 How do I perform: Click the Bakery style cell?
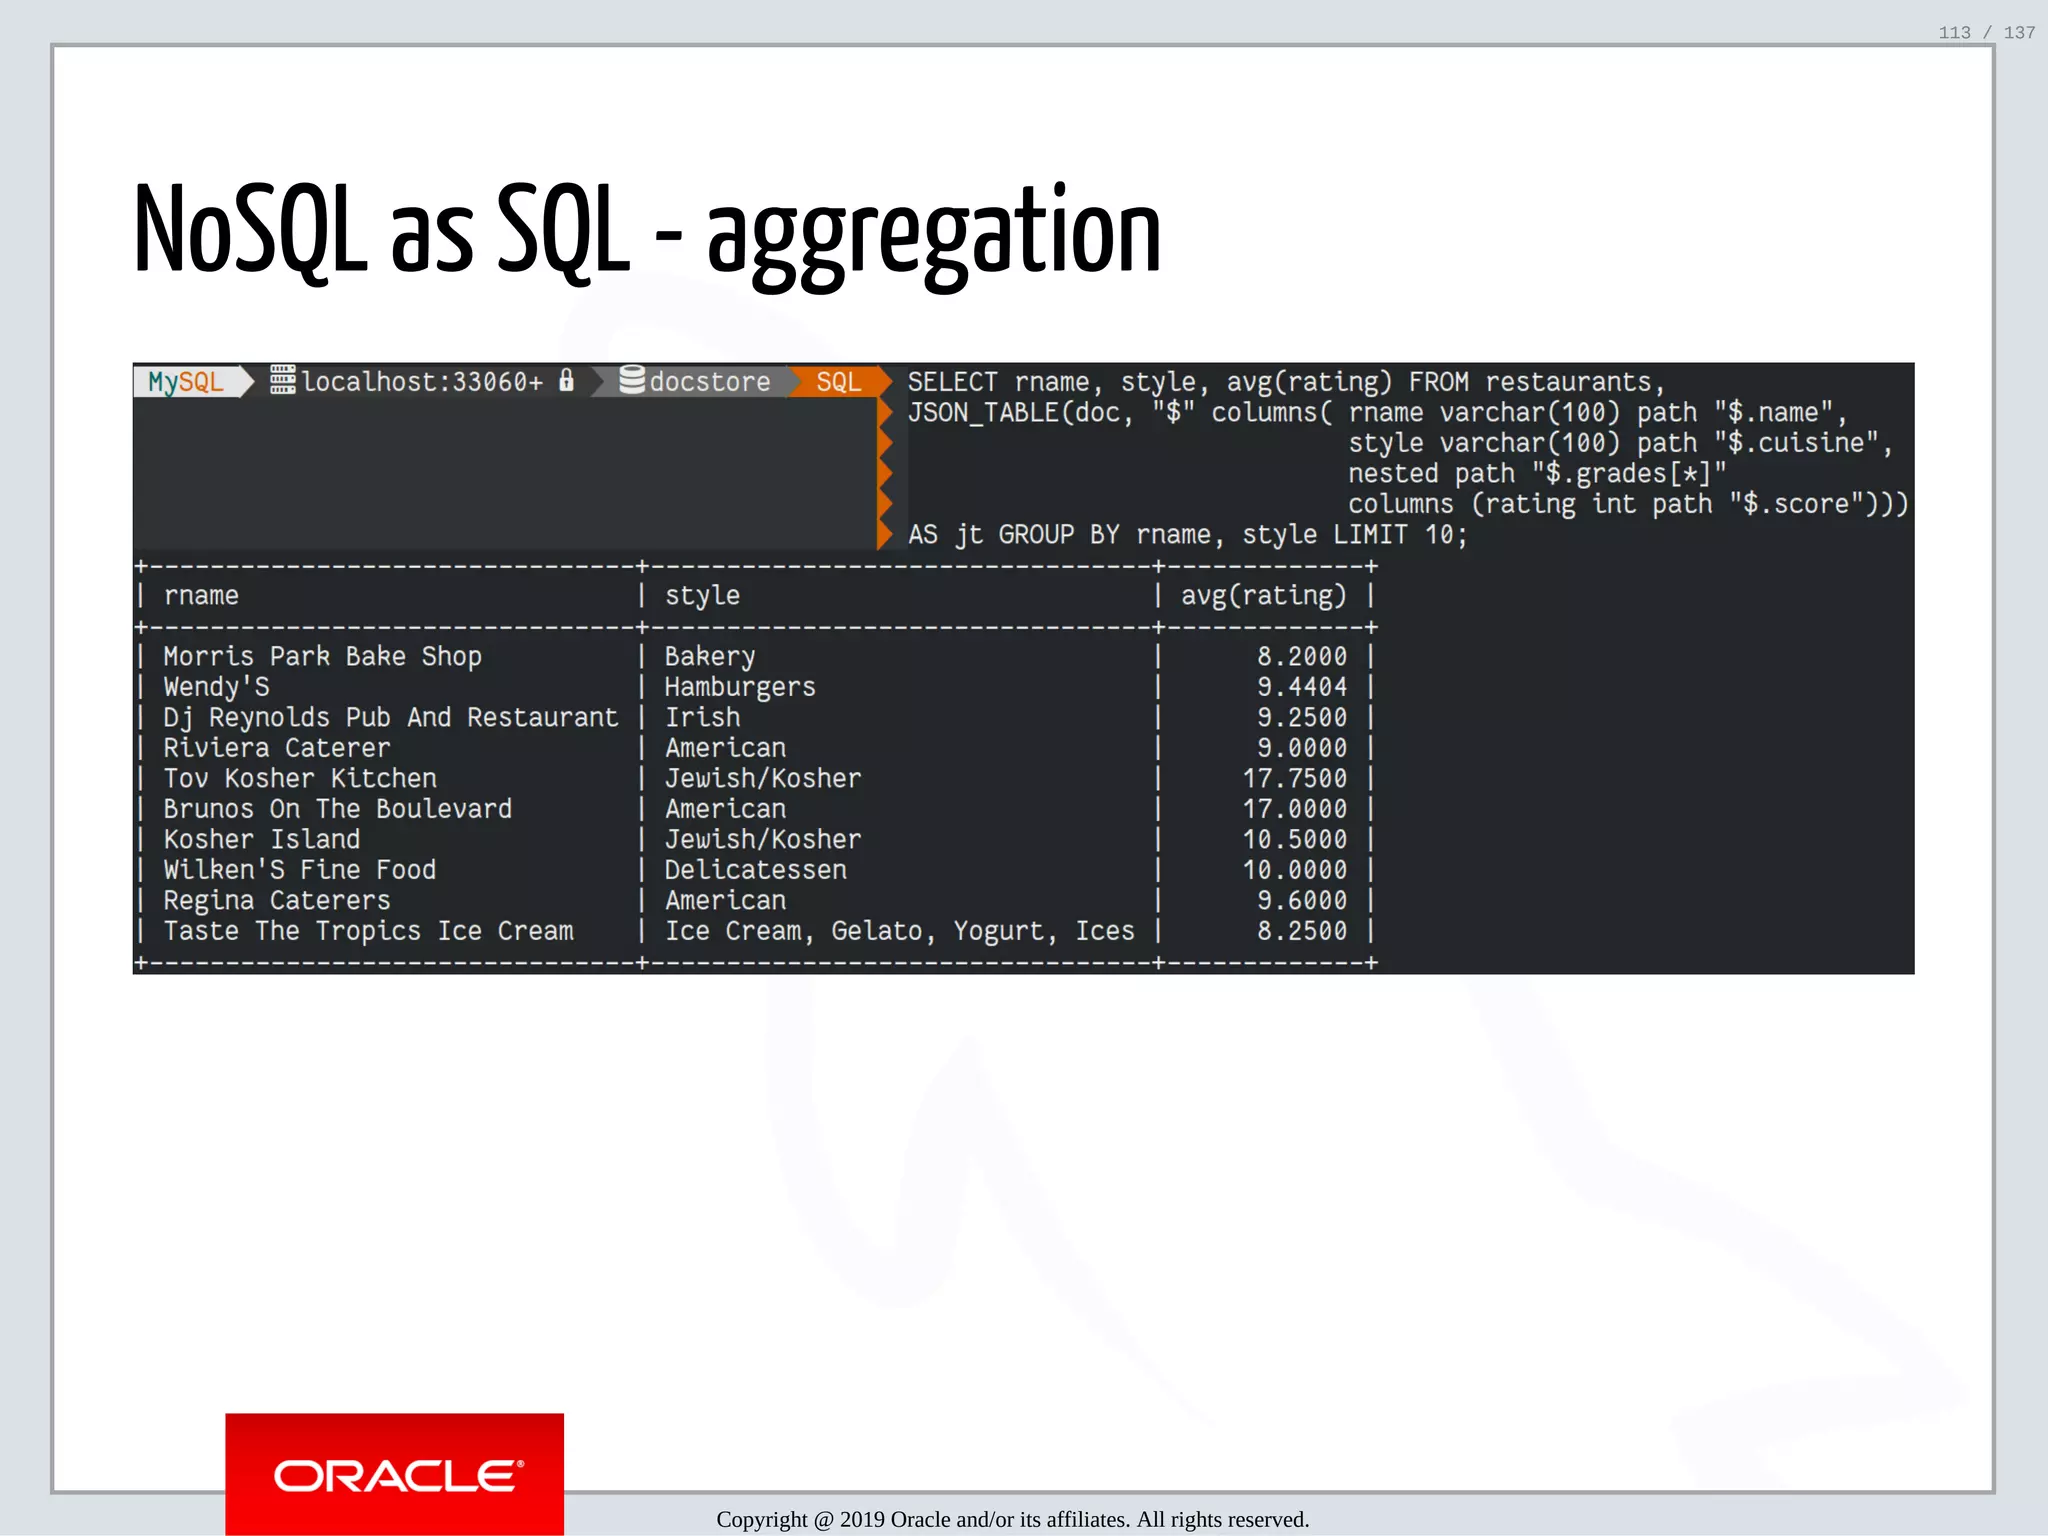tap(710, 657)
